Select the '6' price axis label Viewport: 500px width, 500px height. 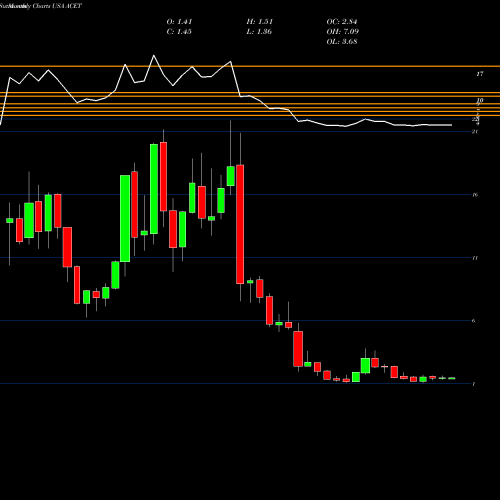pos(474,321)
